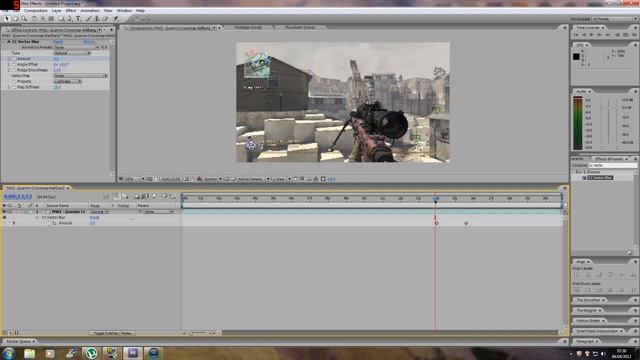Select the Rectangle Mask tool
Screen dimensions: 640x360
click(x=61, y=18)
